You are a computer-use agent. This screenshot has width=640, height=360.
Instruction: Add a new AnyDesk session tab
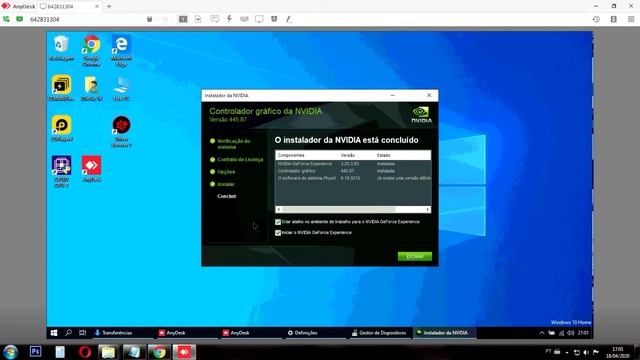109,7
